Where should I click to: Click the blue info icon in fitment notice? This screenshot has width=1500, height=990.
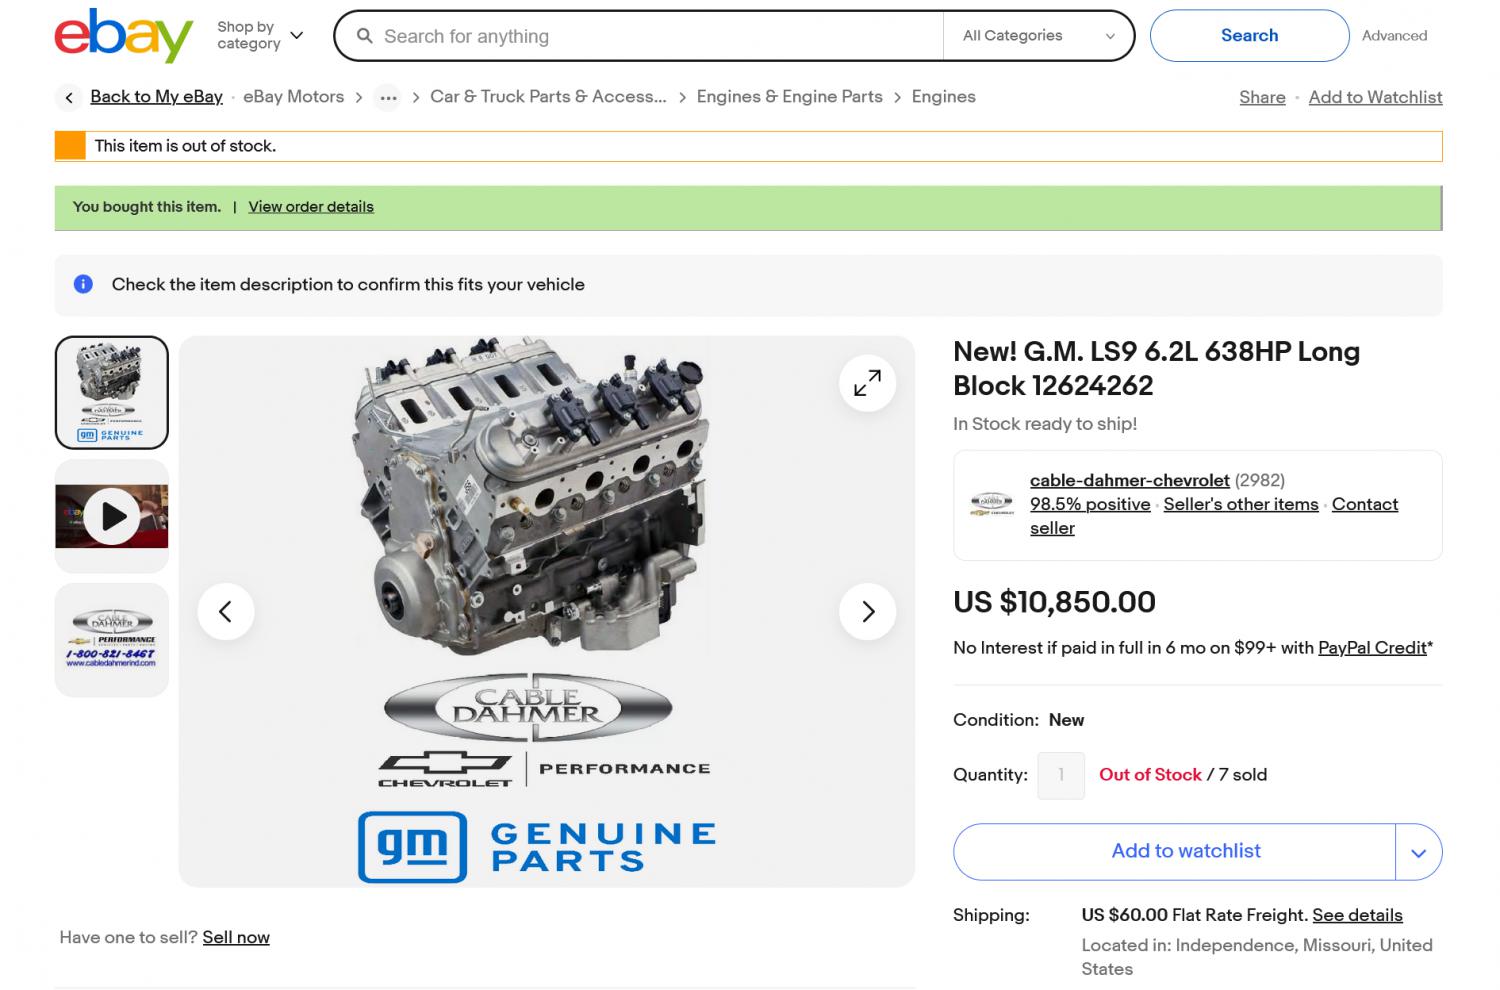point(84,284)
